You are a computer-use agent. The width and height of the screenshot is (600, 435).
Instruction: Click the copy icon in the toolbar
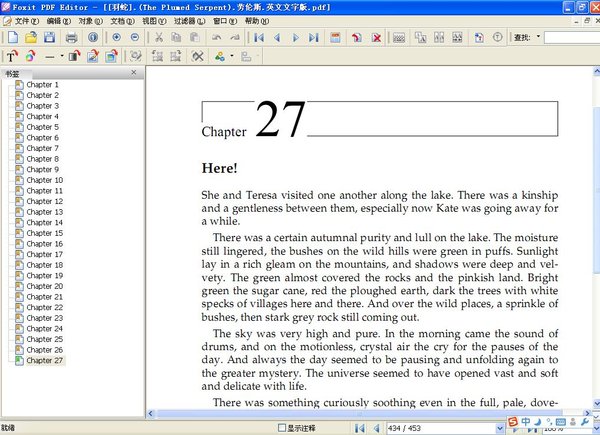176,37
